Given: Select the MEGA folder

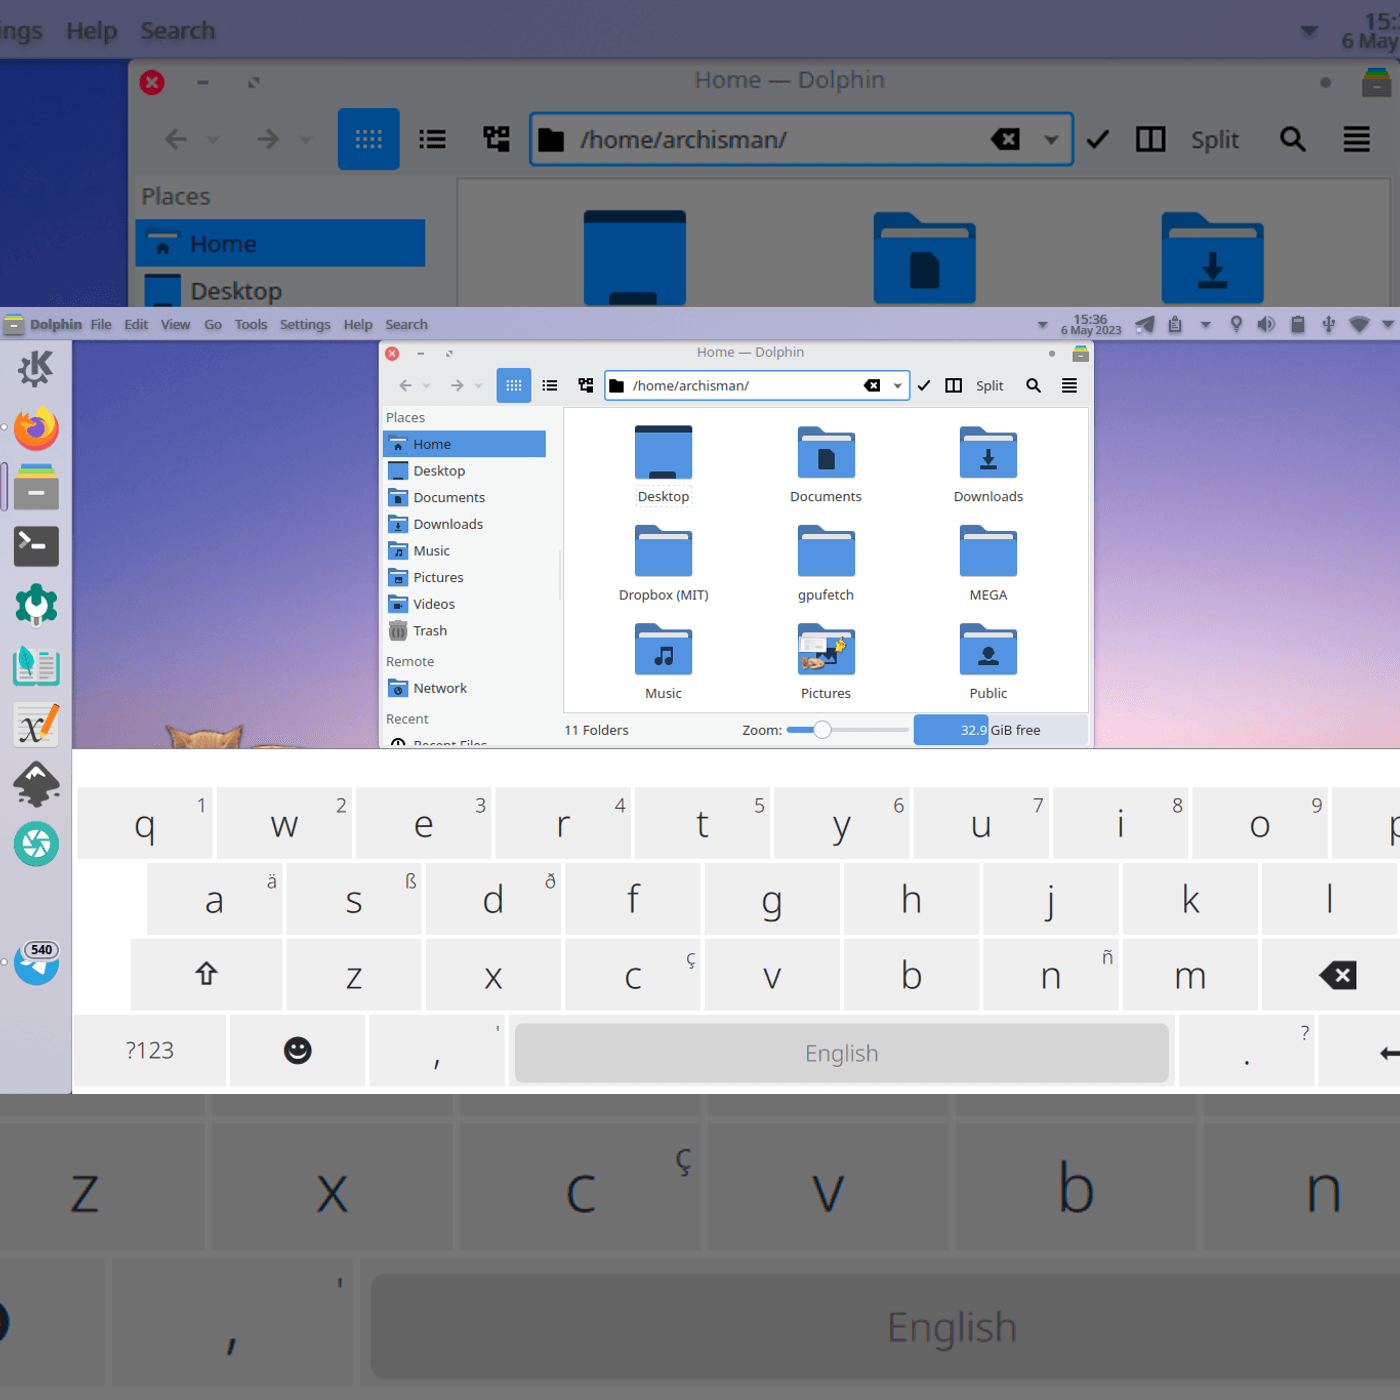Looking at the screenshot, I should click(988, 564).
